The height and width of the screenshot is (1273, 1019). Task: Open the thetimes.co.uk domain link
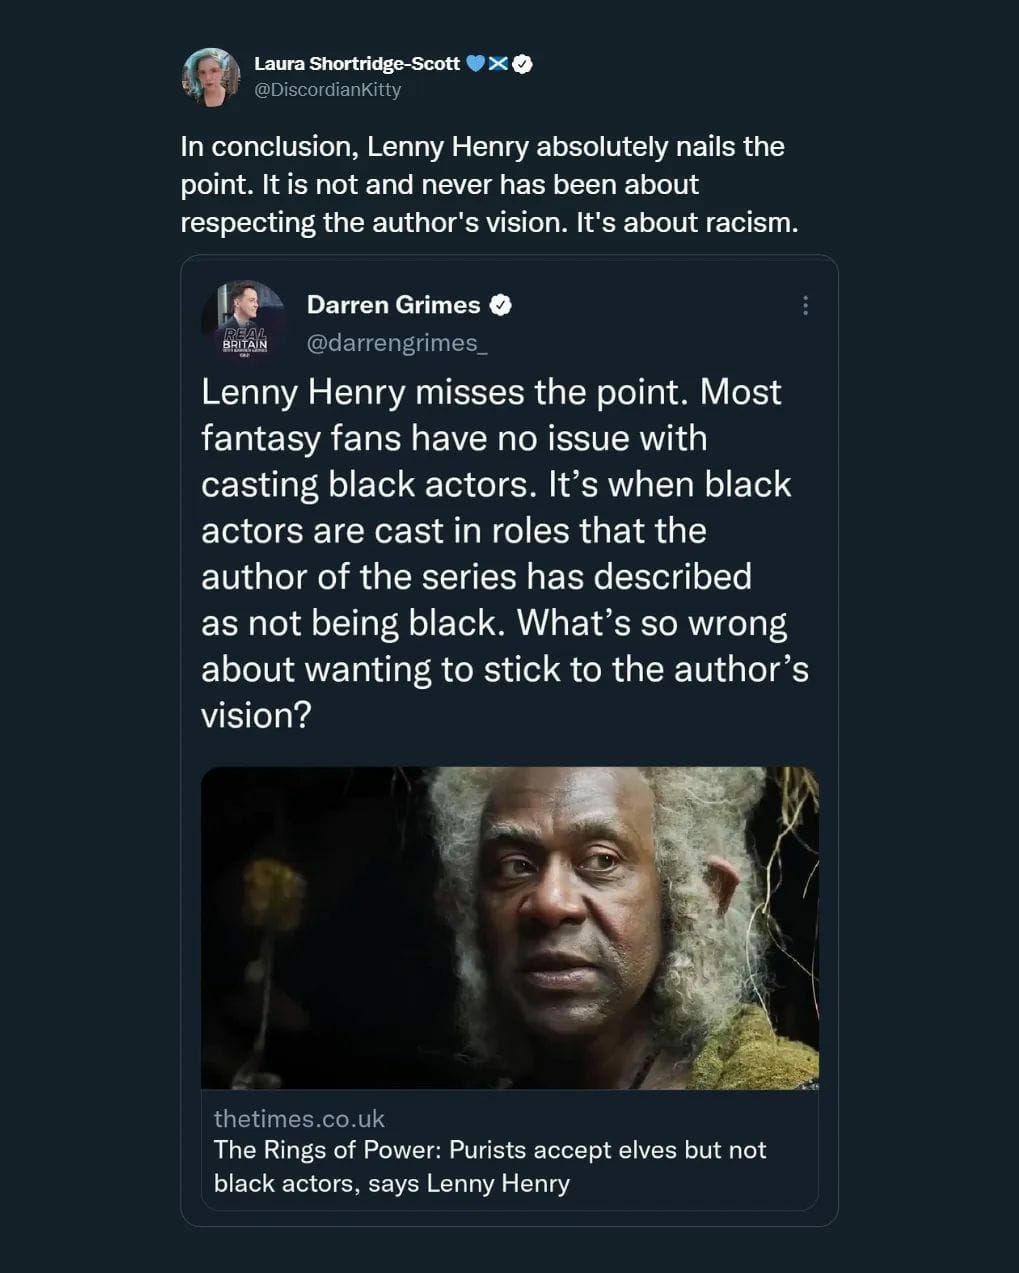tap(299, 1119)
